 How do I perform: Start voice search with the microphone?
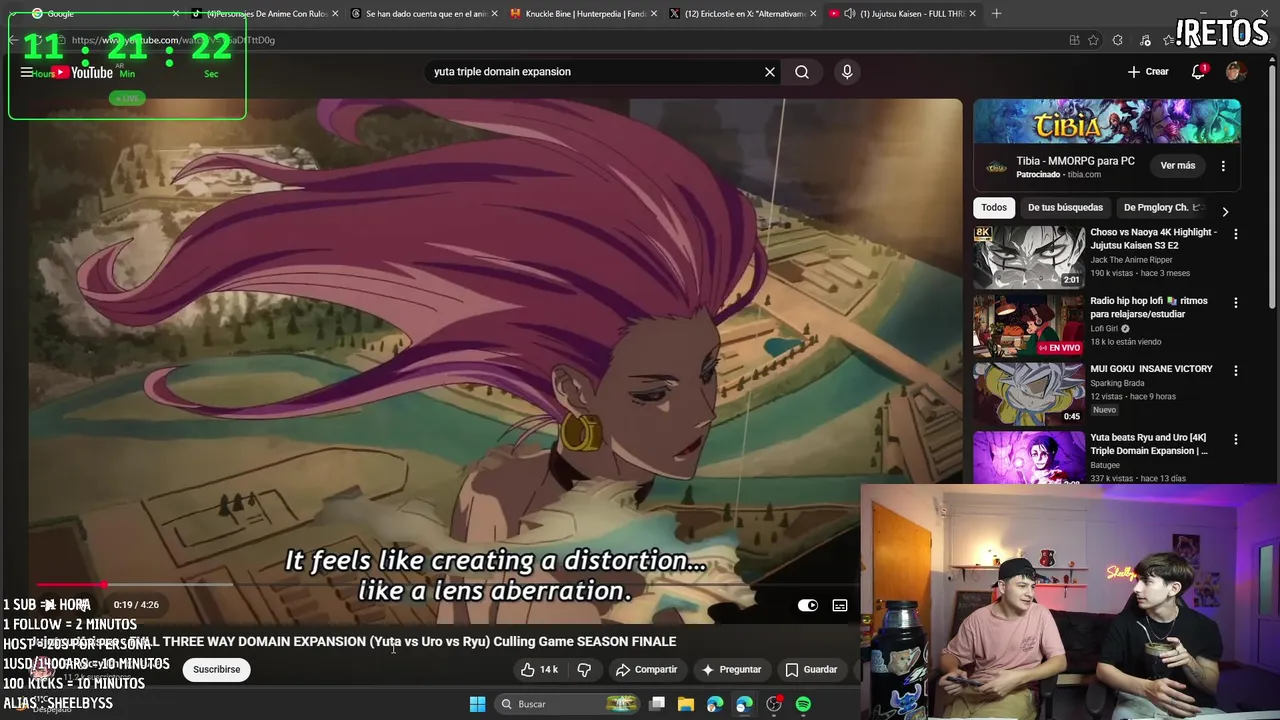point(847,72)
